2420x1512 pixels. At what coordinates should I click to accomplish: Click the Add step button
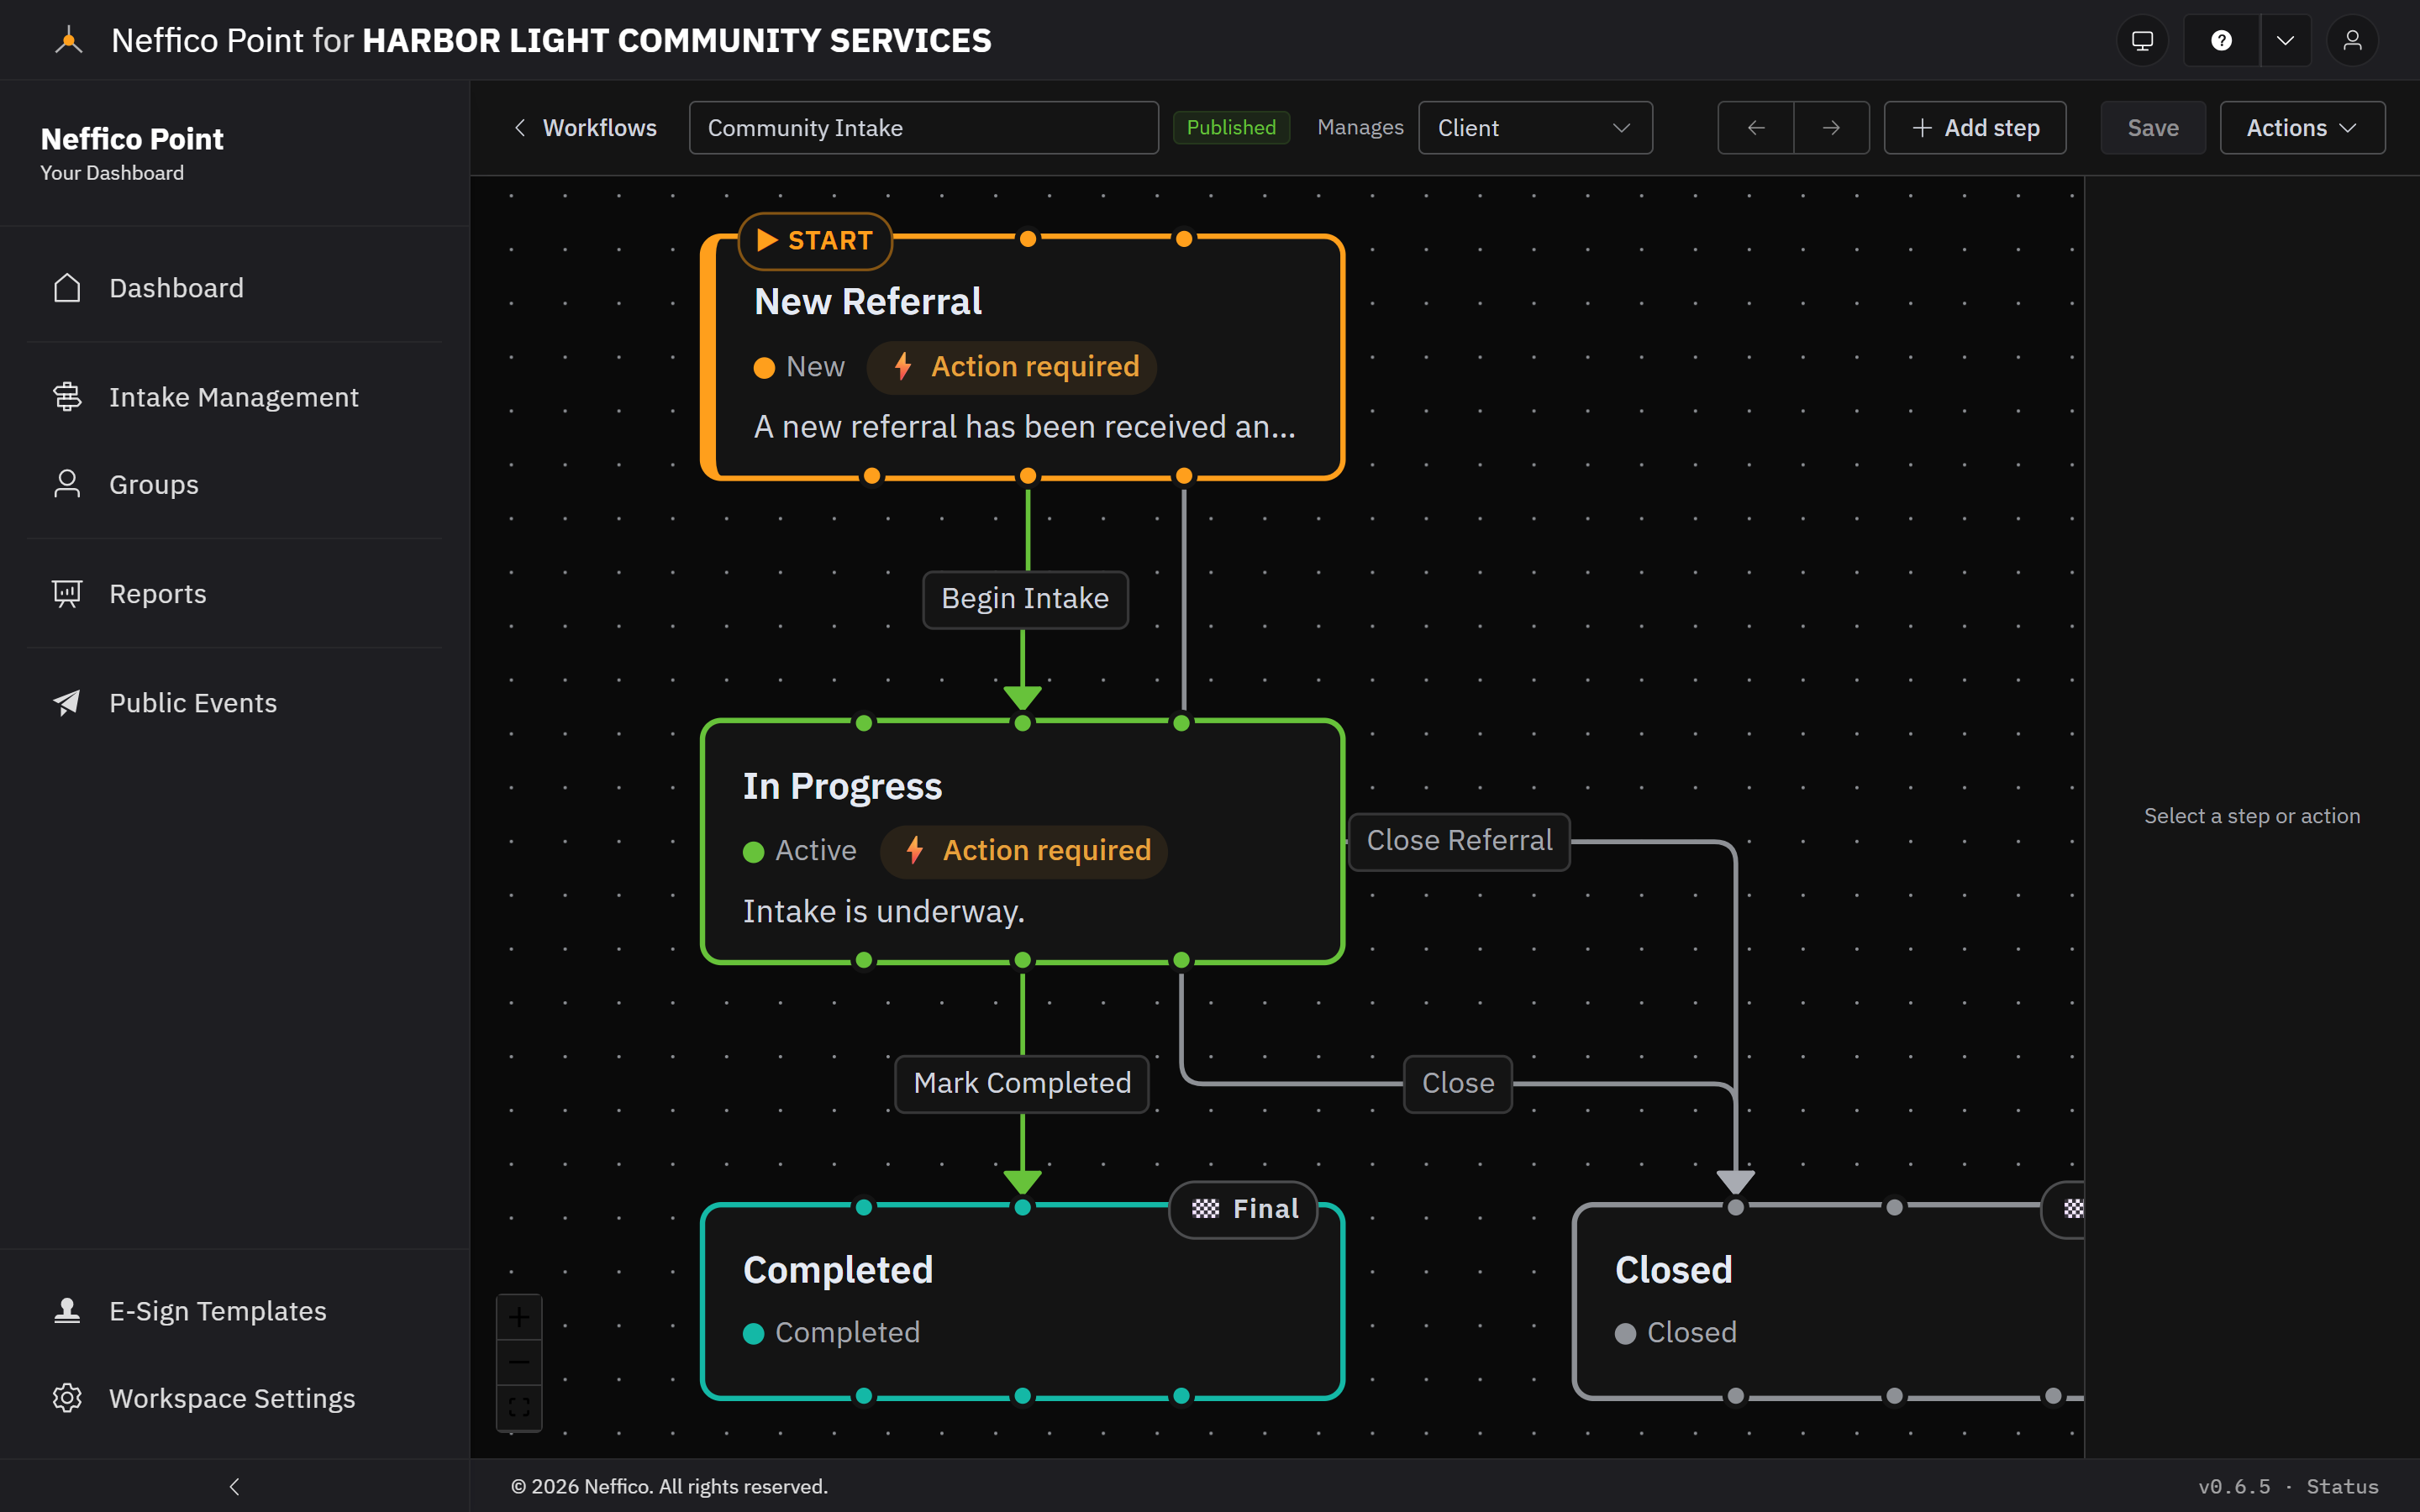1975,128
